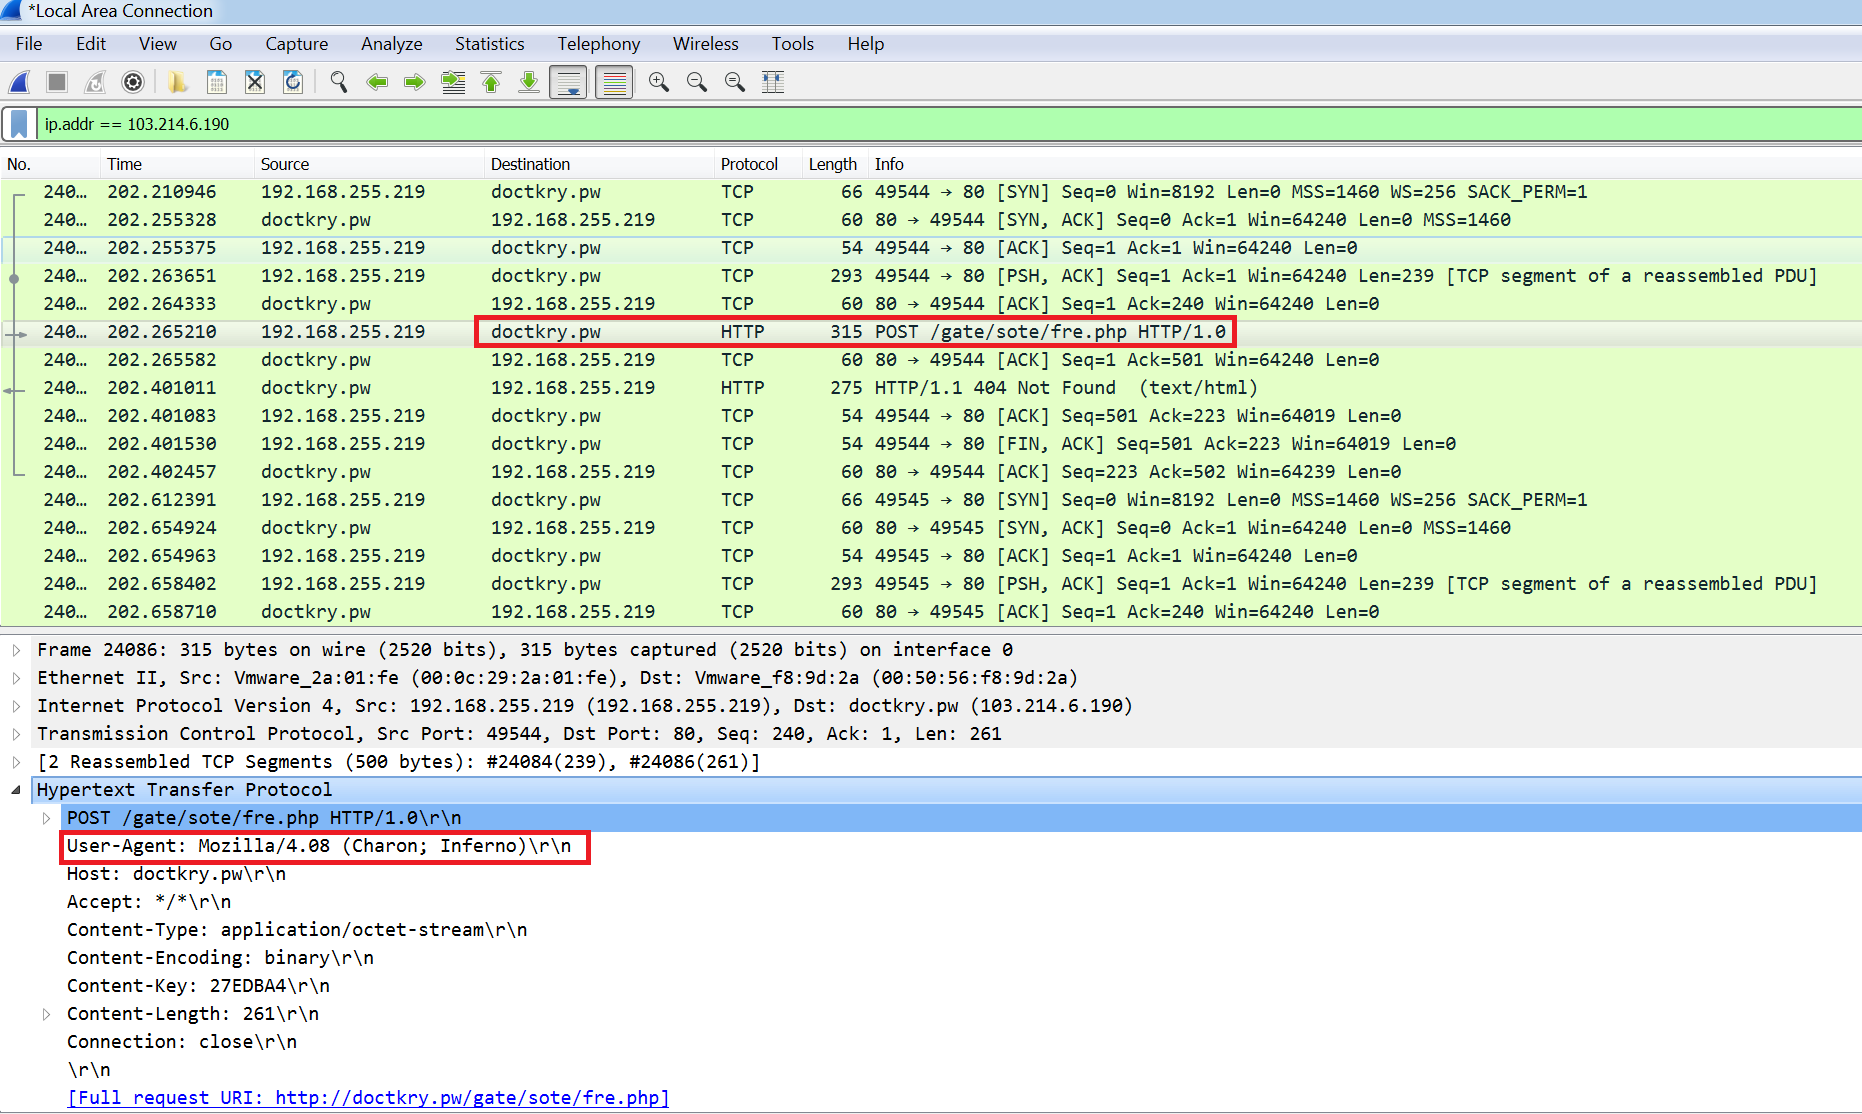Expand the Frame 24086 details
Viewport: 1862px width, 1114px height.
click(x=16, y=650)
